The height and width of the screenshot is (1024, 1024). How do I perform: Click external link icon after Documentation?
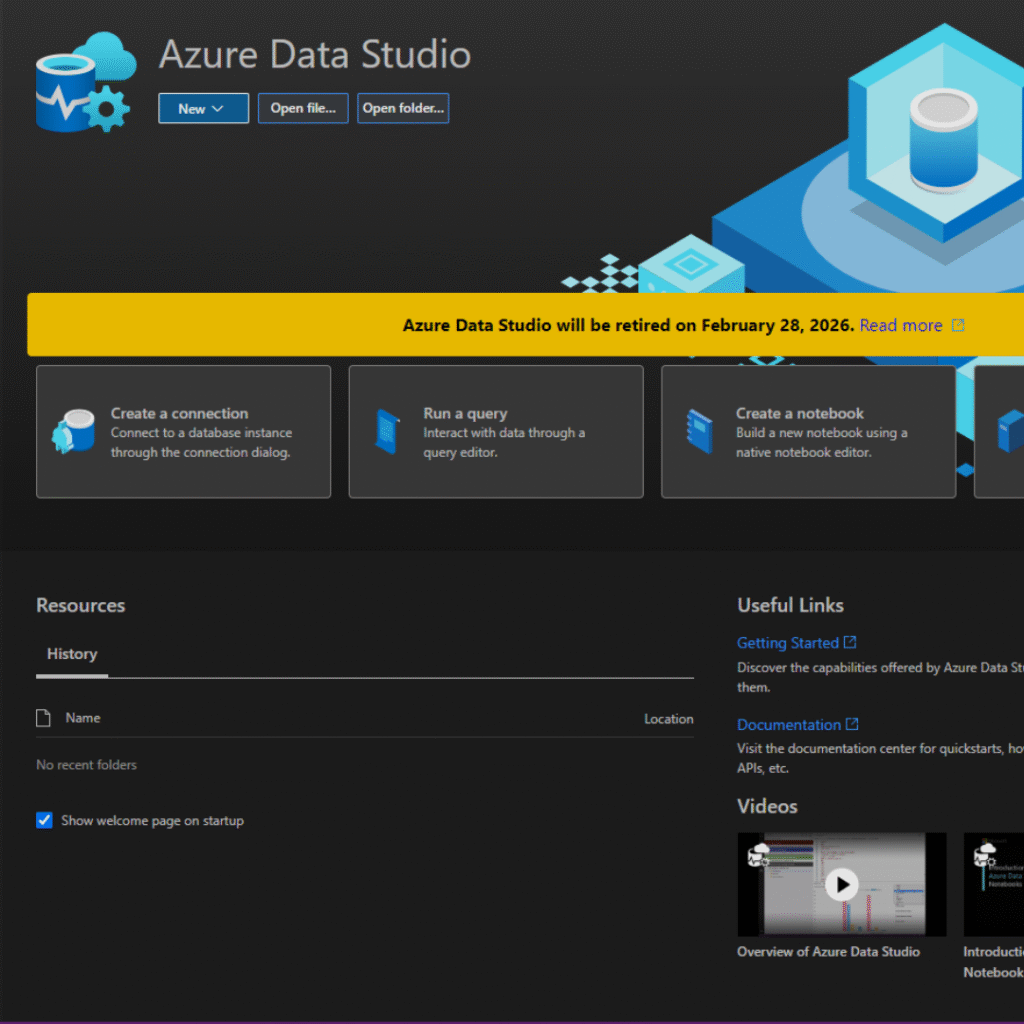point(852,725)
